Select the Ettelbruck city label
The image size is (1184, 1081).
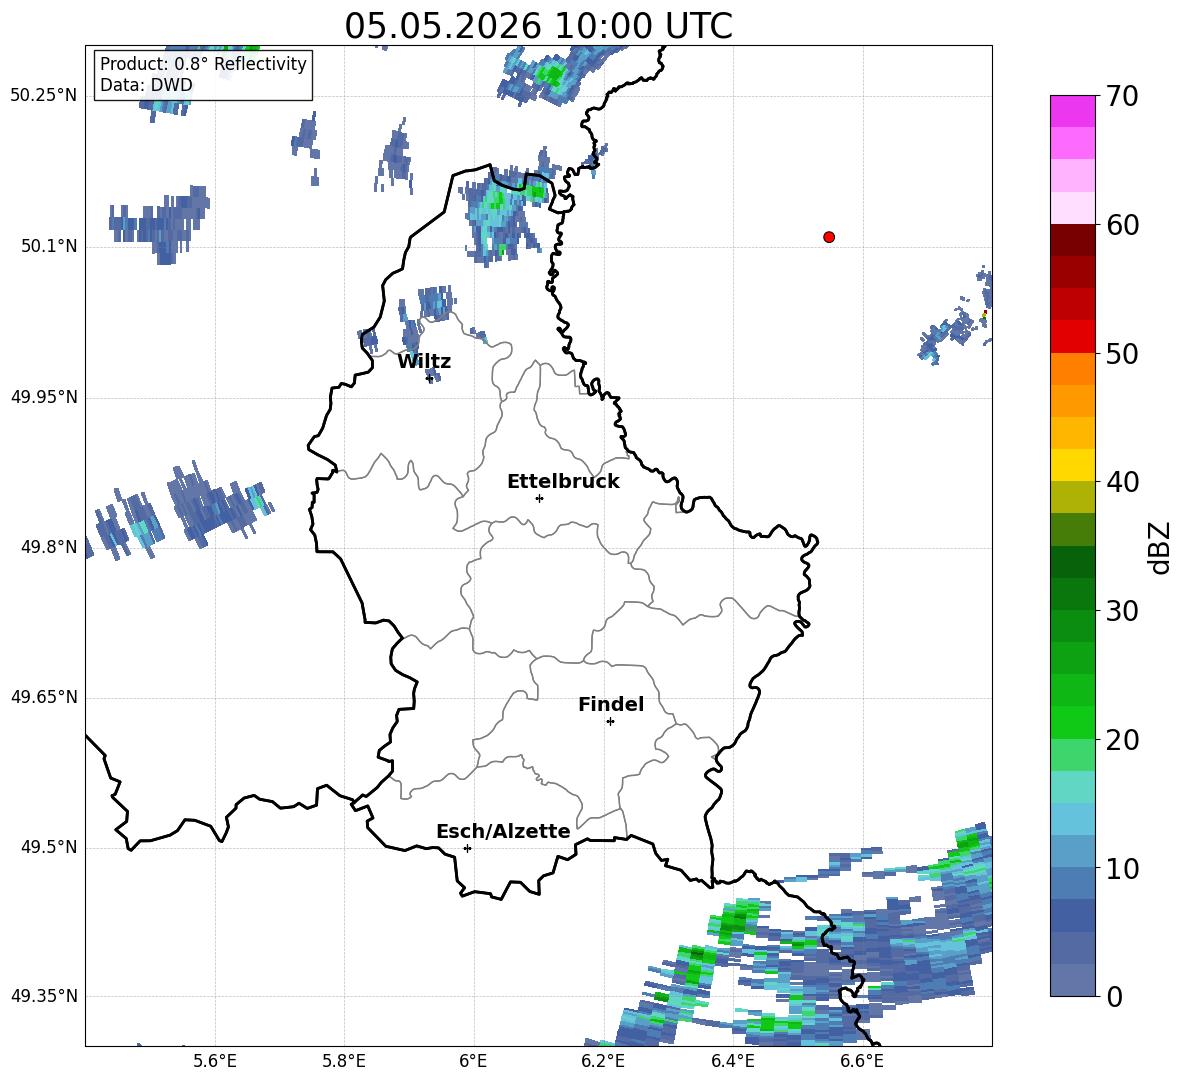point(563,481)
